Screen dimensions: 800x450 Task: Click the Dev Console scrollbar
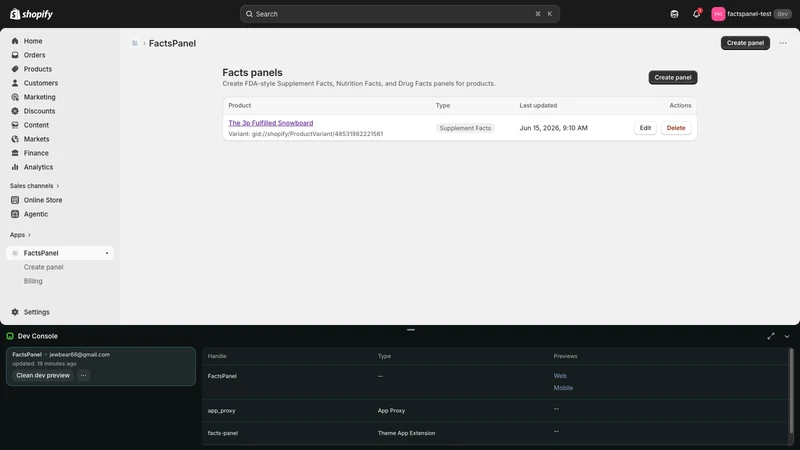pyautogui.click(x=791, y=390)
